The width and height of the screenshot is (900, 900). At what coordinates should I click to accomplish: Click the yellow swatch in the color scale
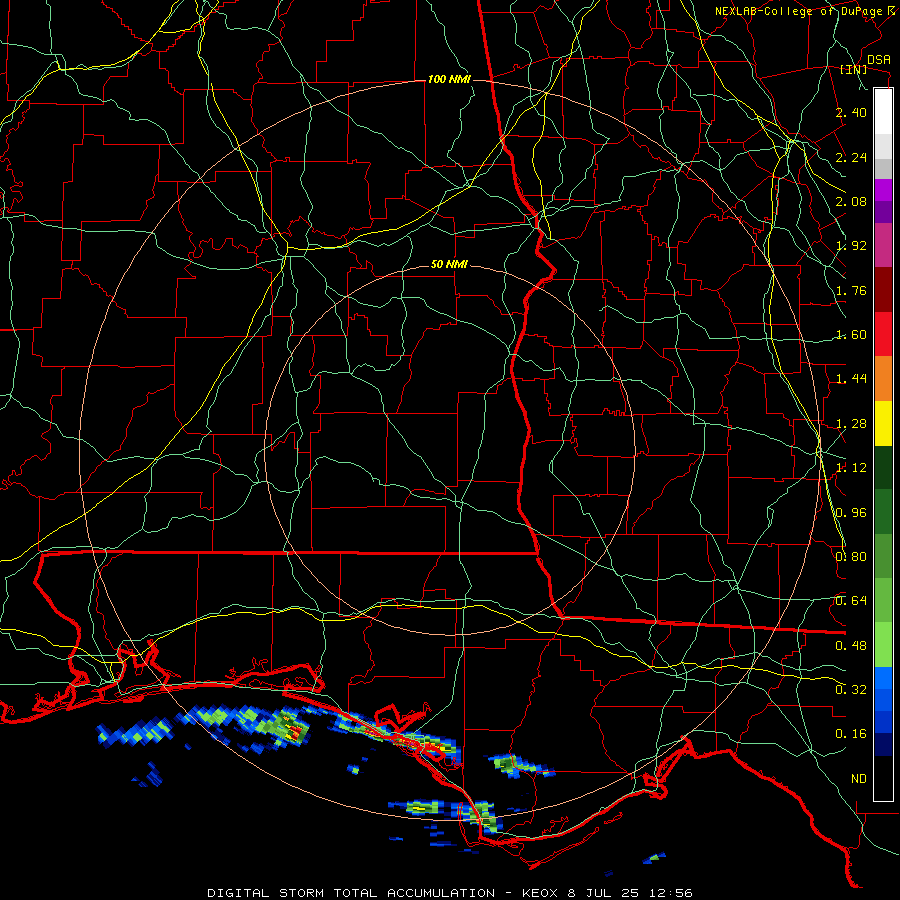(x=883, y=424)
